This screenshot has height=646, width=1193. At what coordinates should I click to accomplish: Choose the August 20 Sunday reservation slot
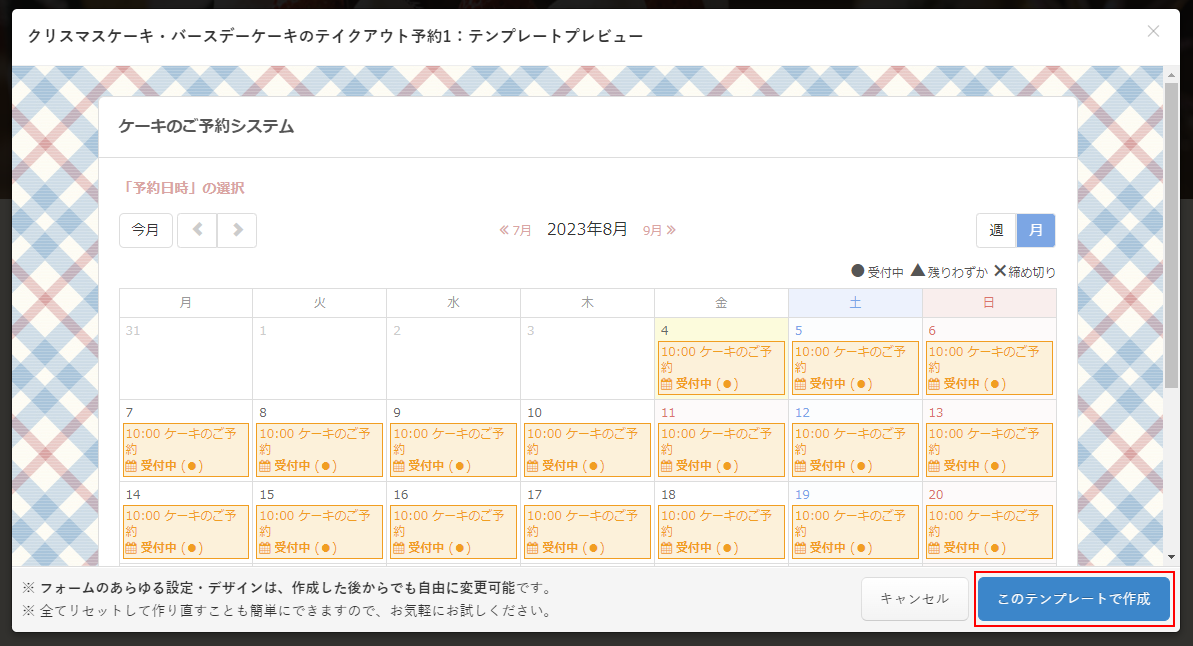pyautogui.click(x=989, y=532)
